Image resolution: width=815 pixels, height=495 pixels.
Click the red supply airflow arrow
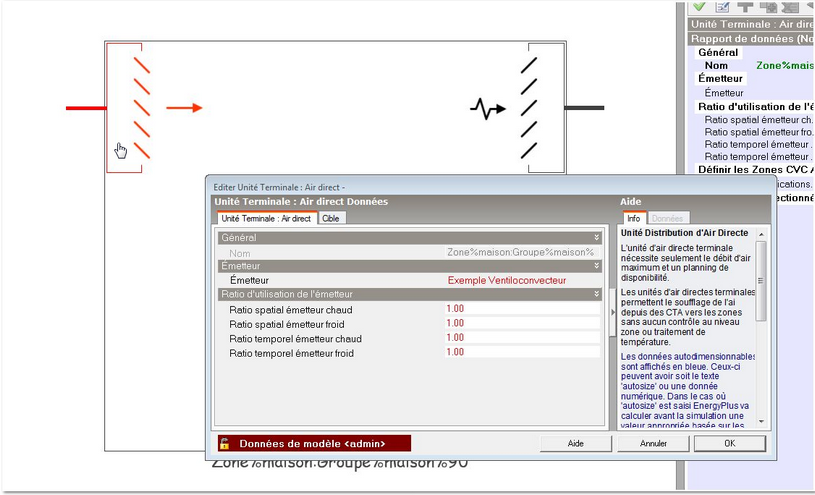pyautogui.click(x=184, y=108)
